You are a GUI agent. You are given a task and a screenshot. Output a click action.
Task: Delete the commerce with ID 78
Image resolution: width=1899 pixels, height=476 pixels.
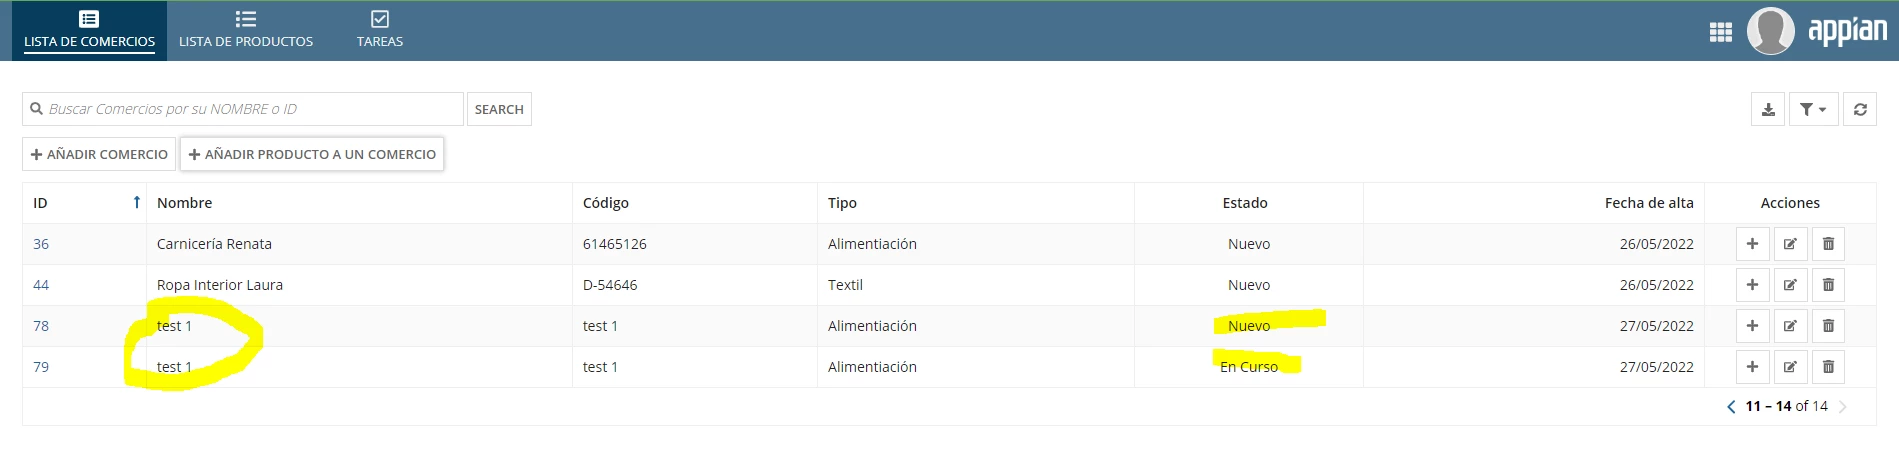(x=1828, y=326)
